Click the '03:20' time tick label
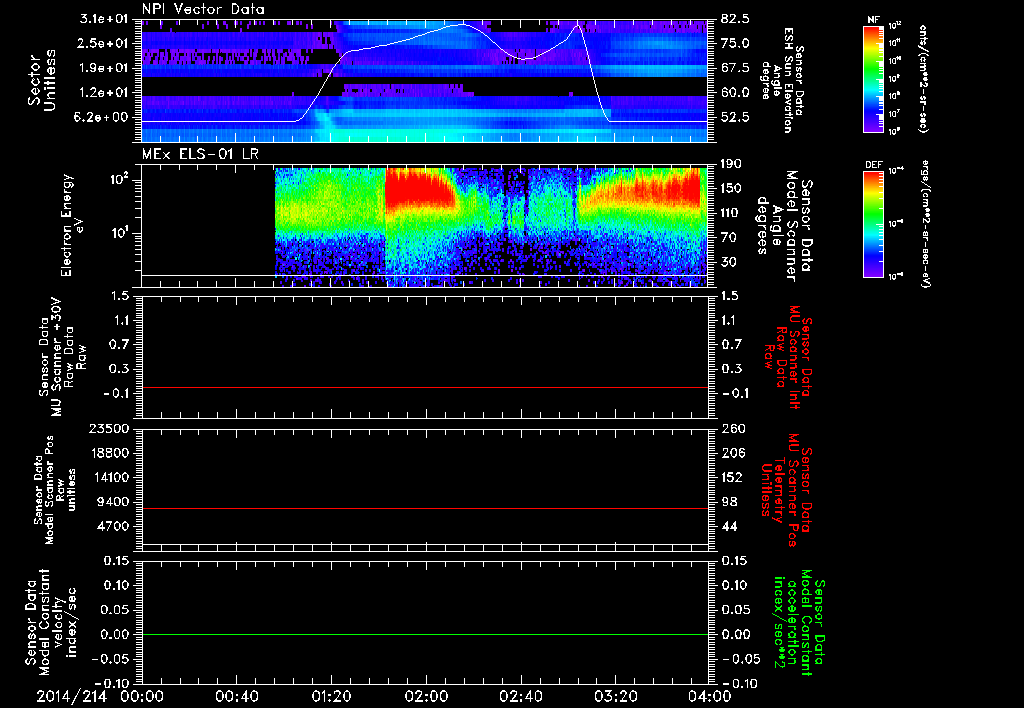The height and width of the screenshot is (708, 1024). click(x=615, y=696)
